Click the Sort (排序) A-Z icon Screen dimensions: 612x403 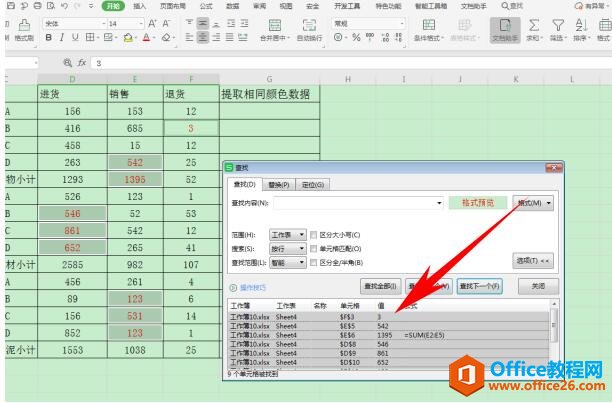[x=582, y=30]
